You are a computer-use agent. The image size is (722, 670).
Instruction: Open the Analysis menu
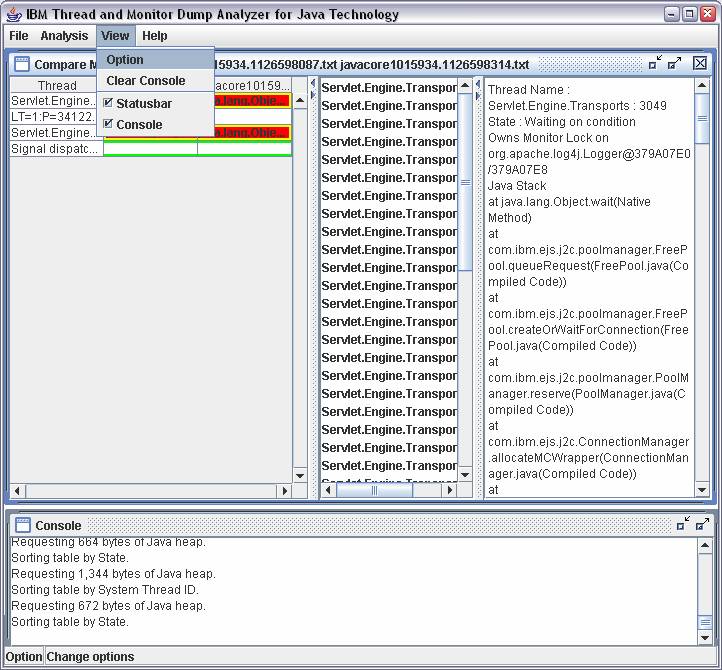click(x=64, y=35)
